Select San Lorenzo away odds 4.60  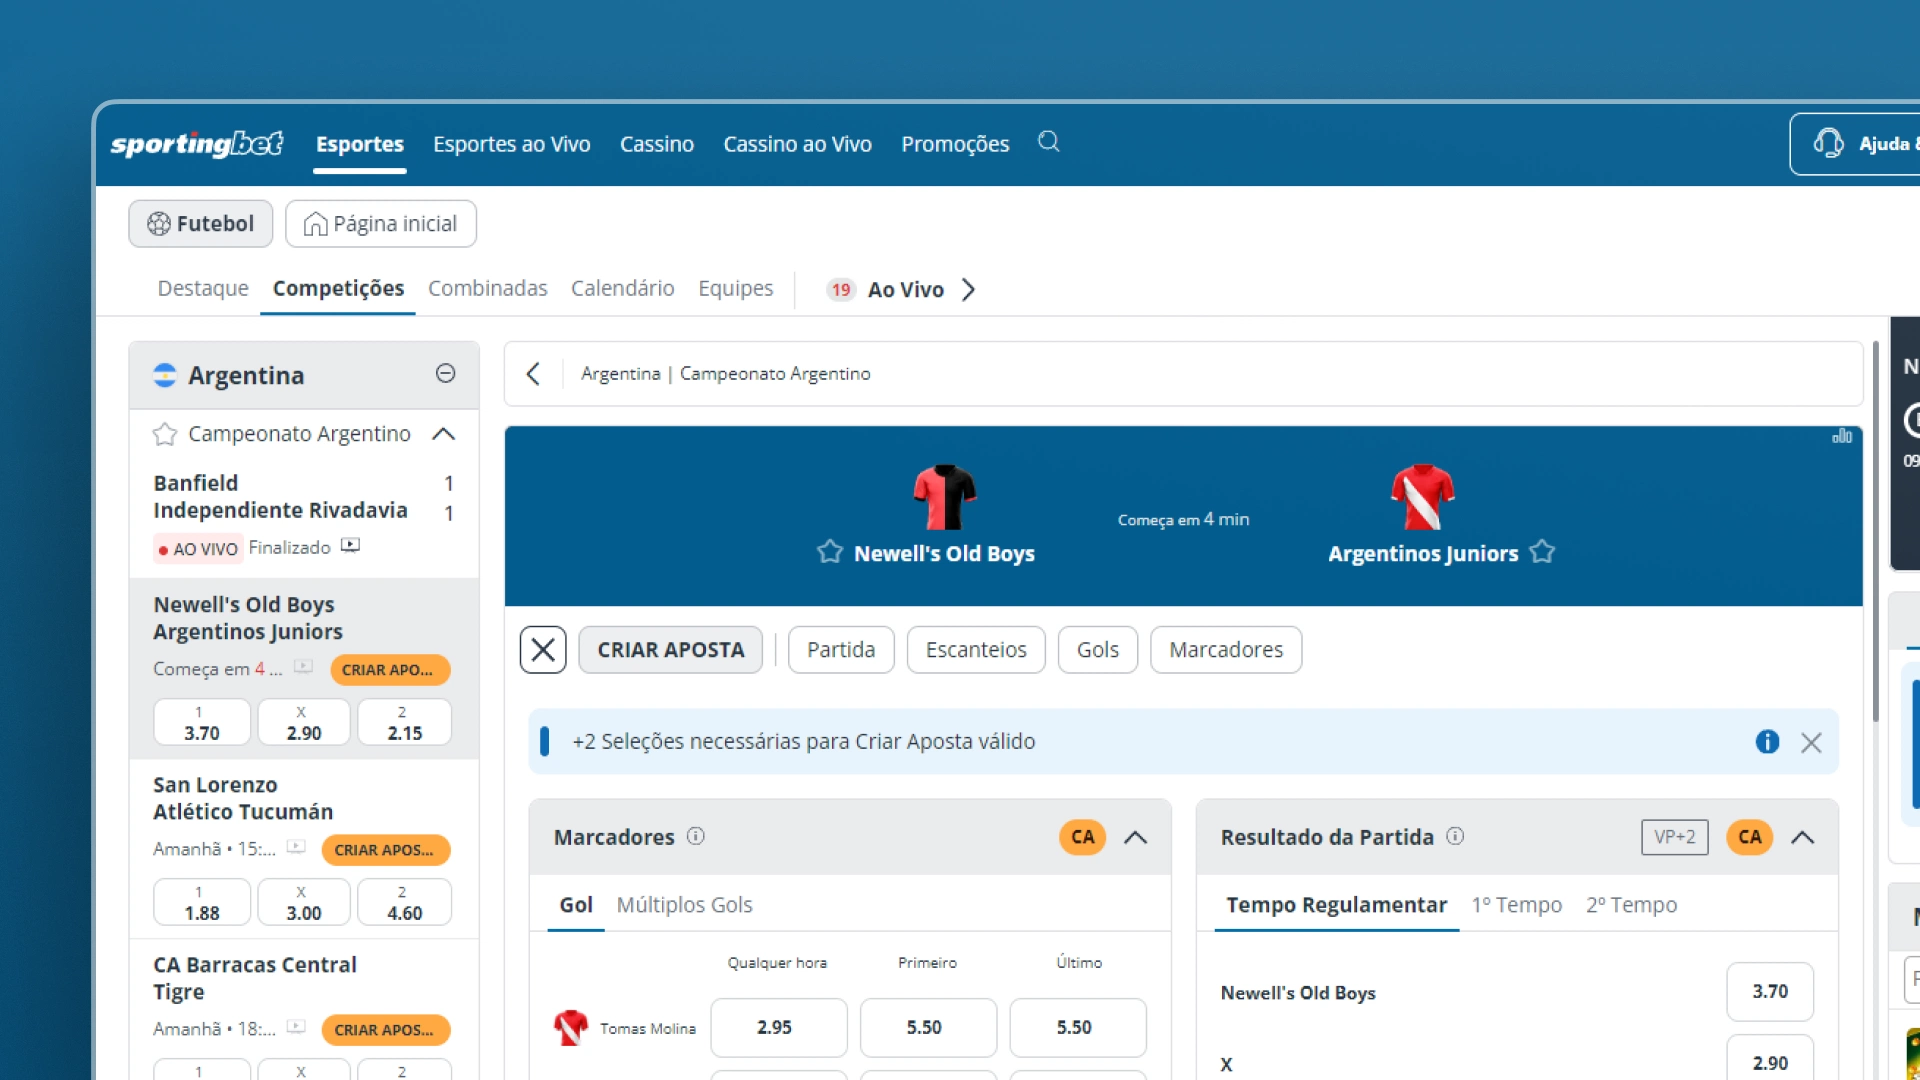pos(405,902)
